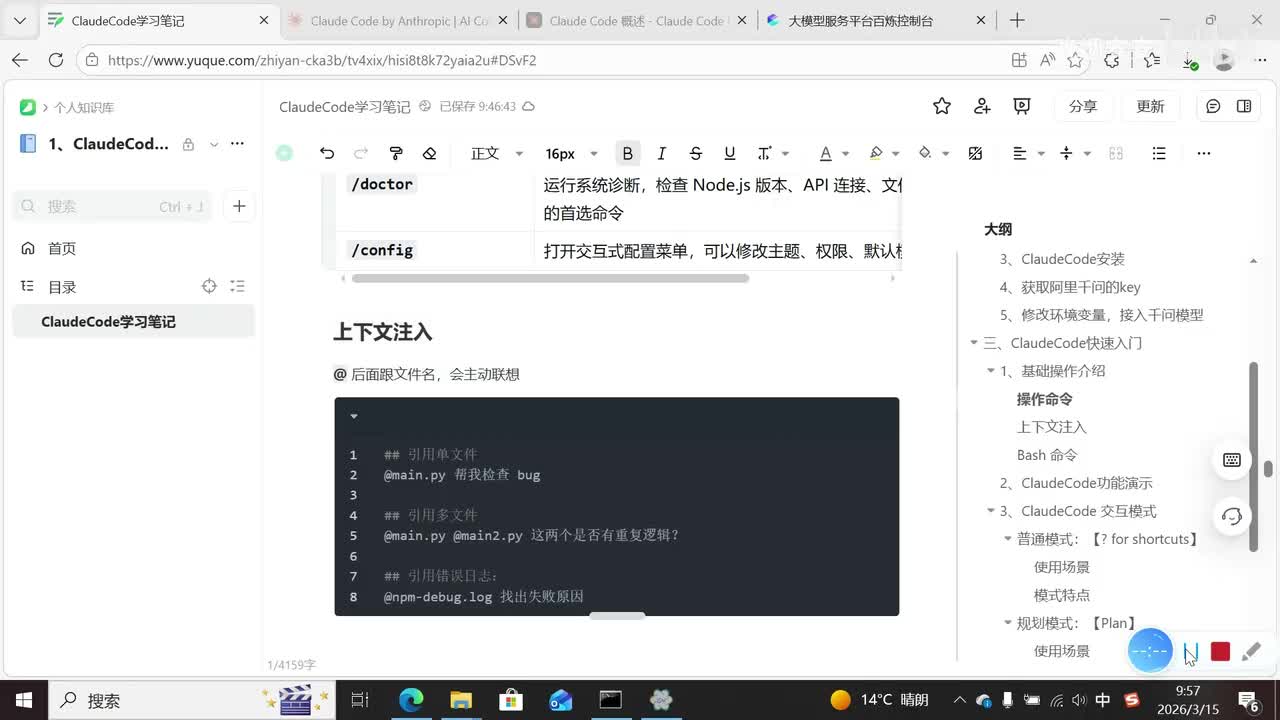The height and width of the screenshot is (720, 1280).
Task: Click the keyboard shortcut floating icon
Action: (1232, 460)
